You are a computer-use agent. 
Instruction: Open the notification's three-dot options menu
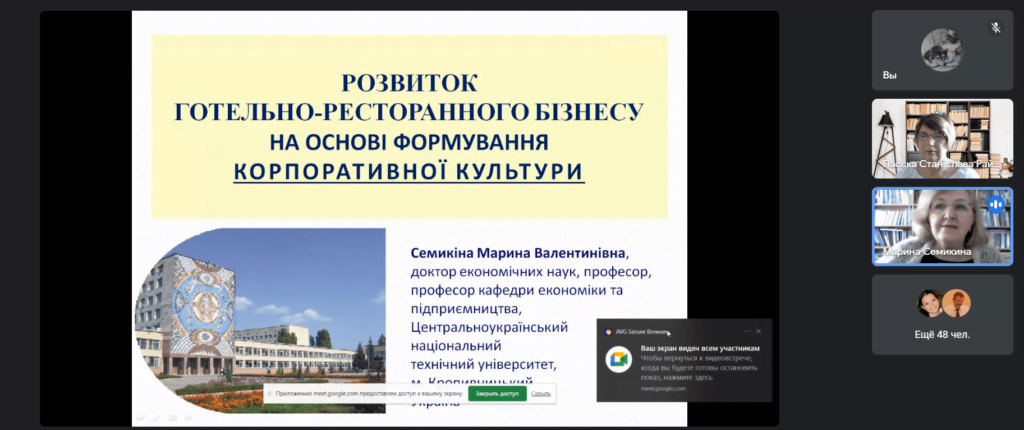[x=748, y=331]
